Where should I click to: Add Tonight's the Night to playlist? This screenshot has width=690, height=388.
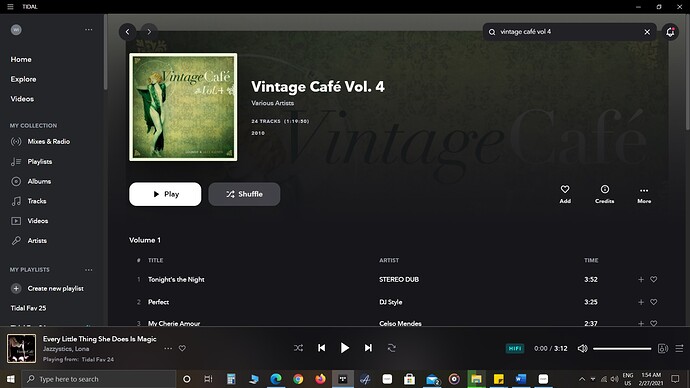641,279
